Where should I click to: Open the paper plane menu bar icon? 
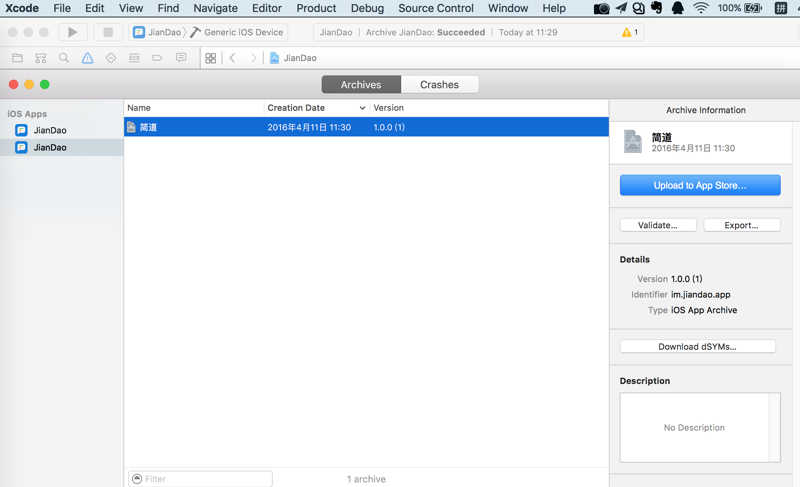point(621,8)
